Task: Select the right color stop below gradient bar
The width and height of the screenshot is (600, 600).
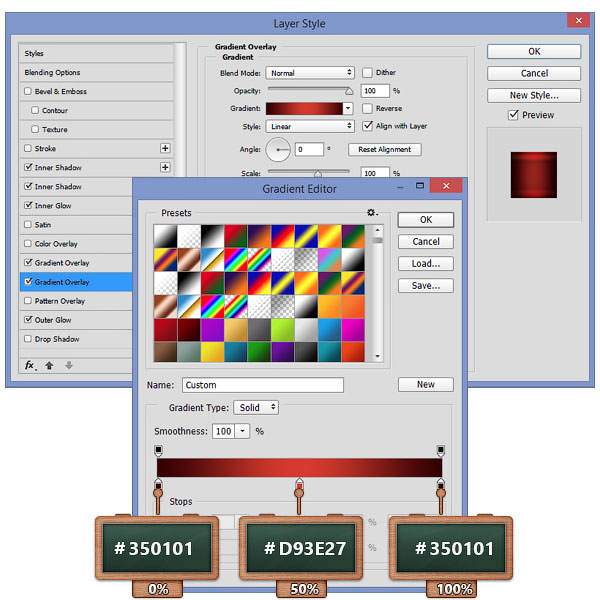Action: (x=441, y=484)
